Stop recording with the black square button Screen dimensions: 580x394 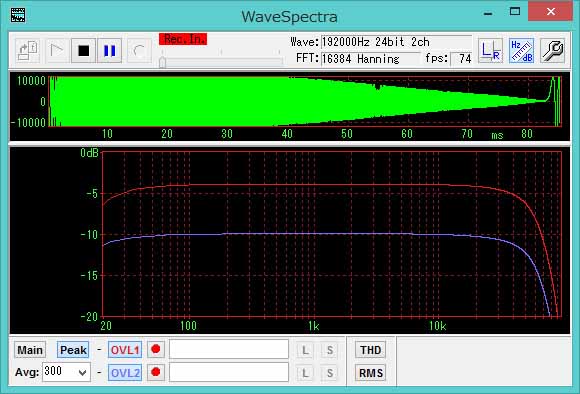click(x=84, y=50)
